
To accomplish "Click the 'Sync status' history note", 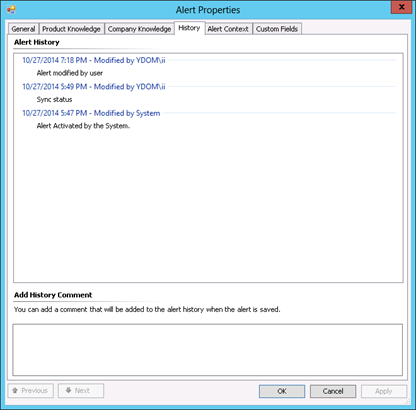I will (54, 99).
